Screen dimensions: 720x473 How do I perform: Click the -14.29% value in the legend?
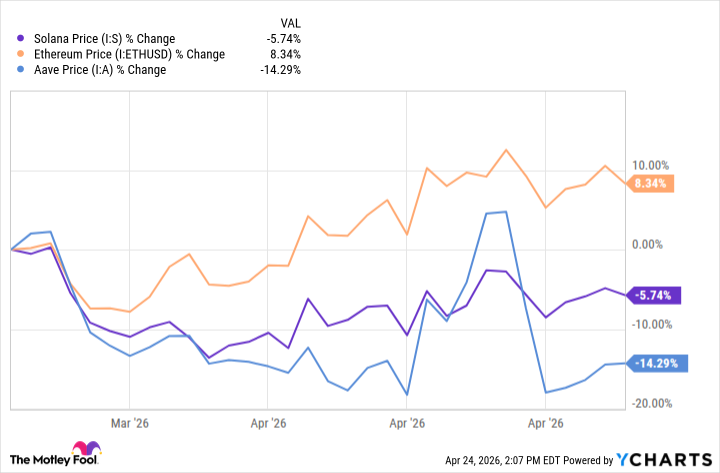281,70
